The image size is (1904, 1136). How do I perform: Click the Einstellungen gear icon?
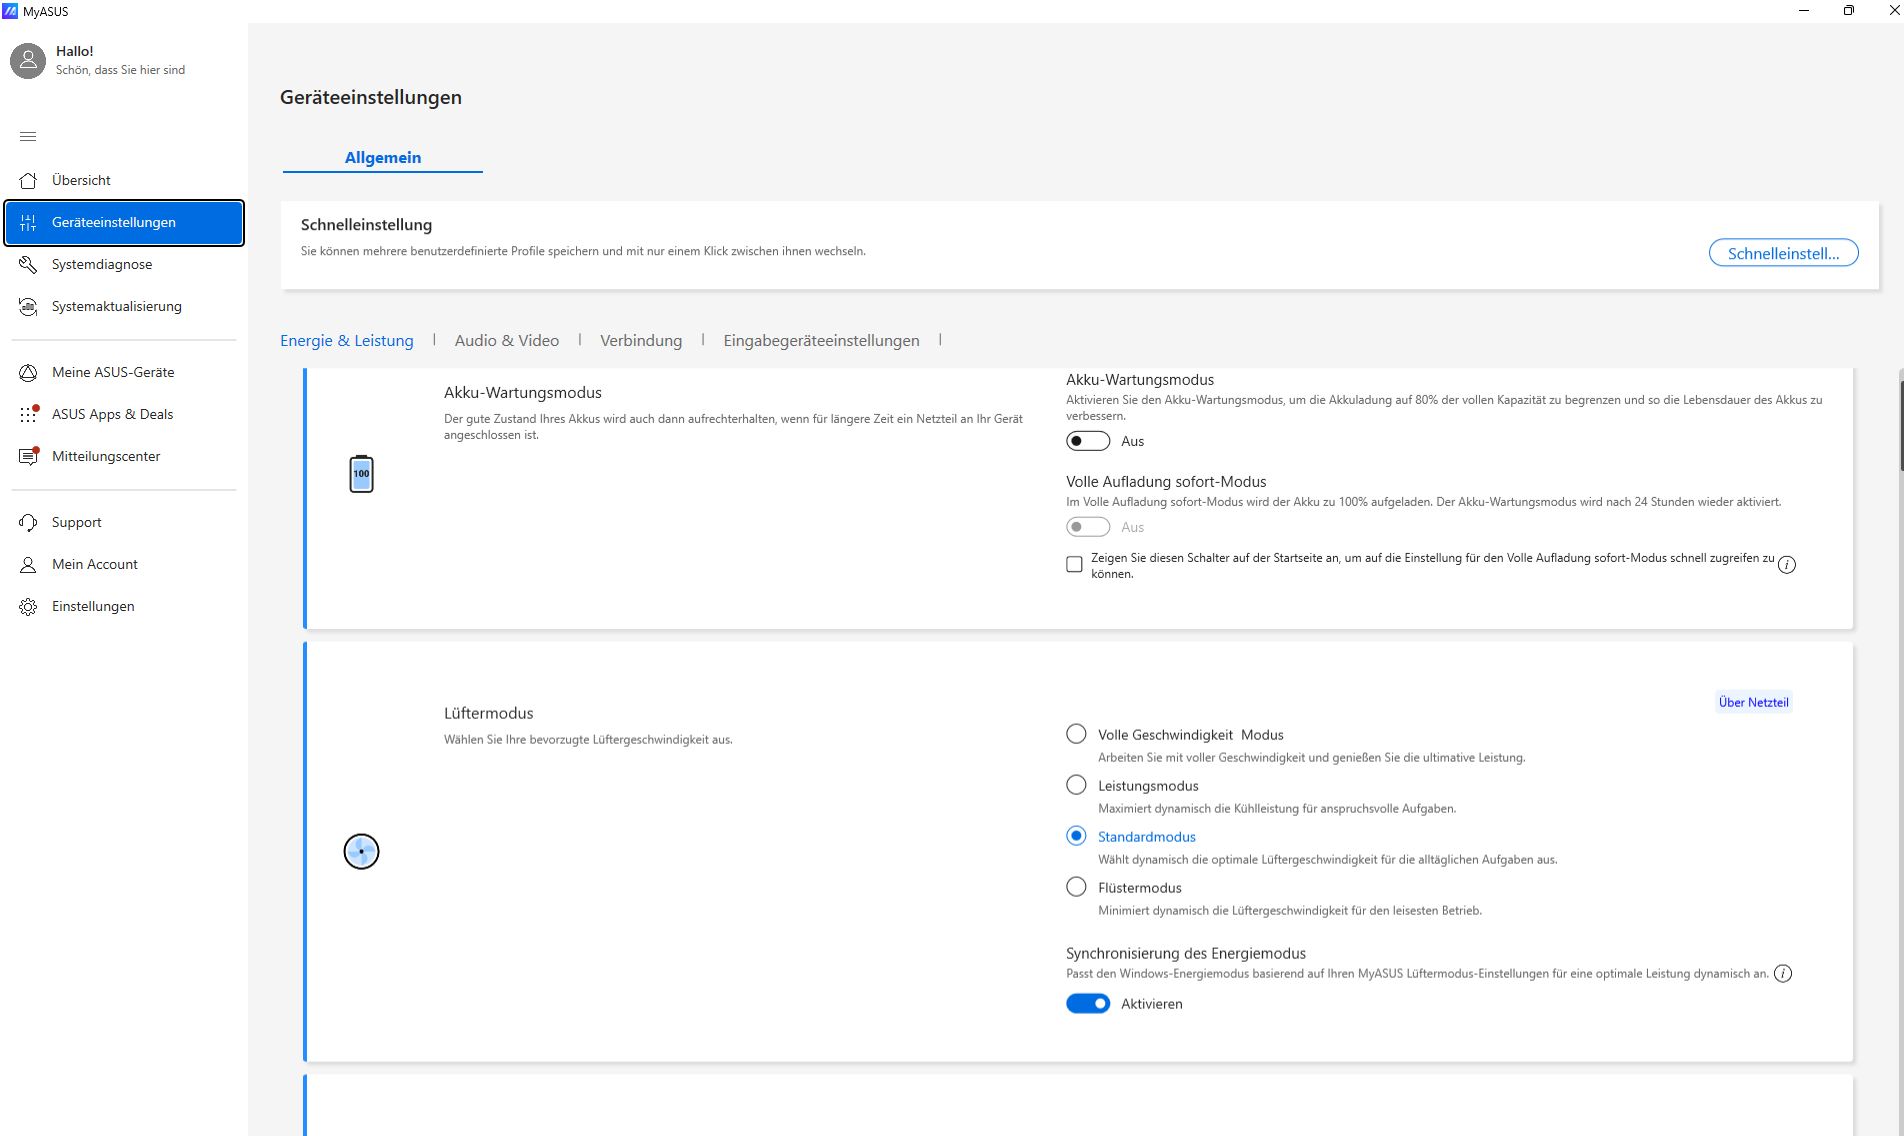tap(28, 606)
